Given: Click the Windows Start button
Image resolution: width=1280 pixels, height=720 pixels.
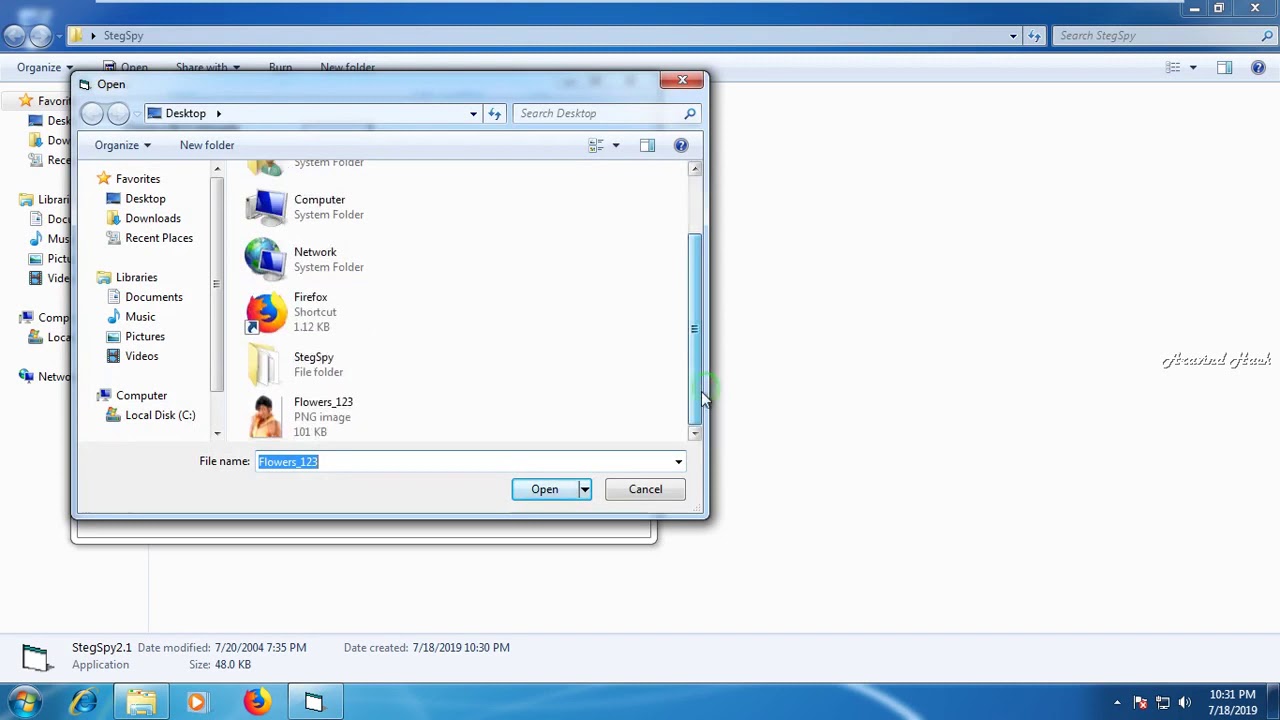Looking at the screenshot, I should point(24,702).
